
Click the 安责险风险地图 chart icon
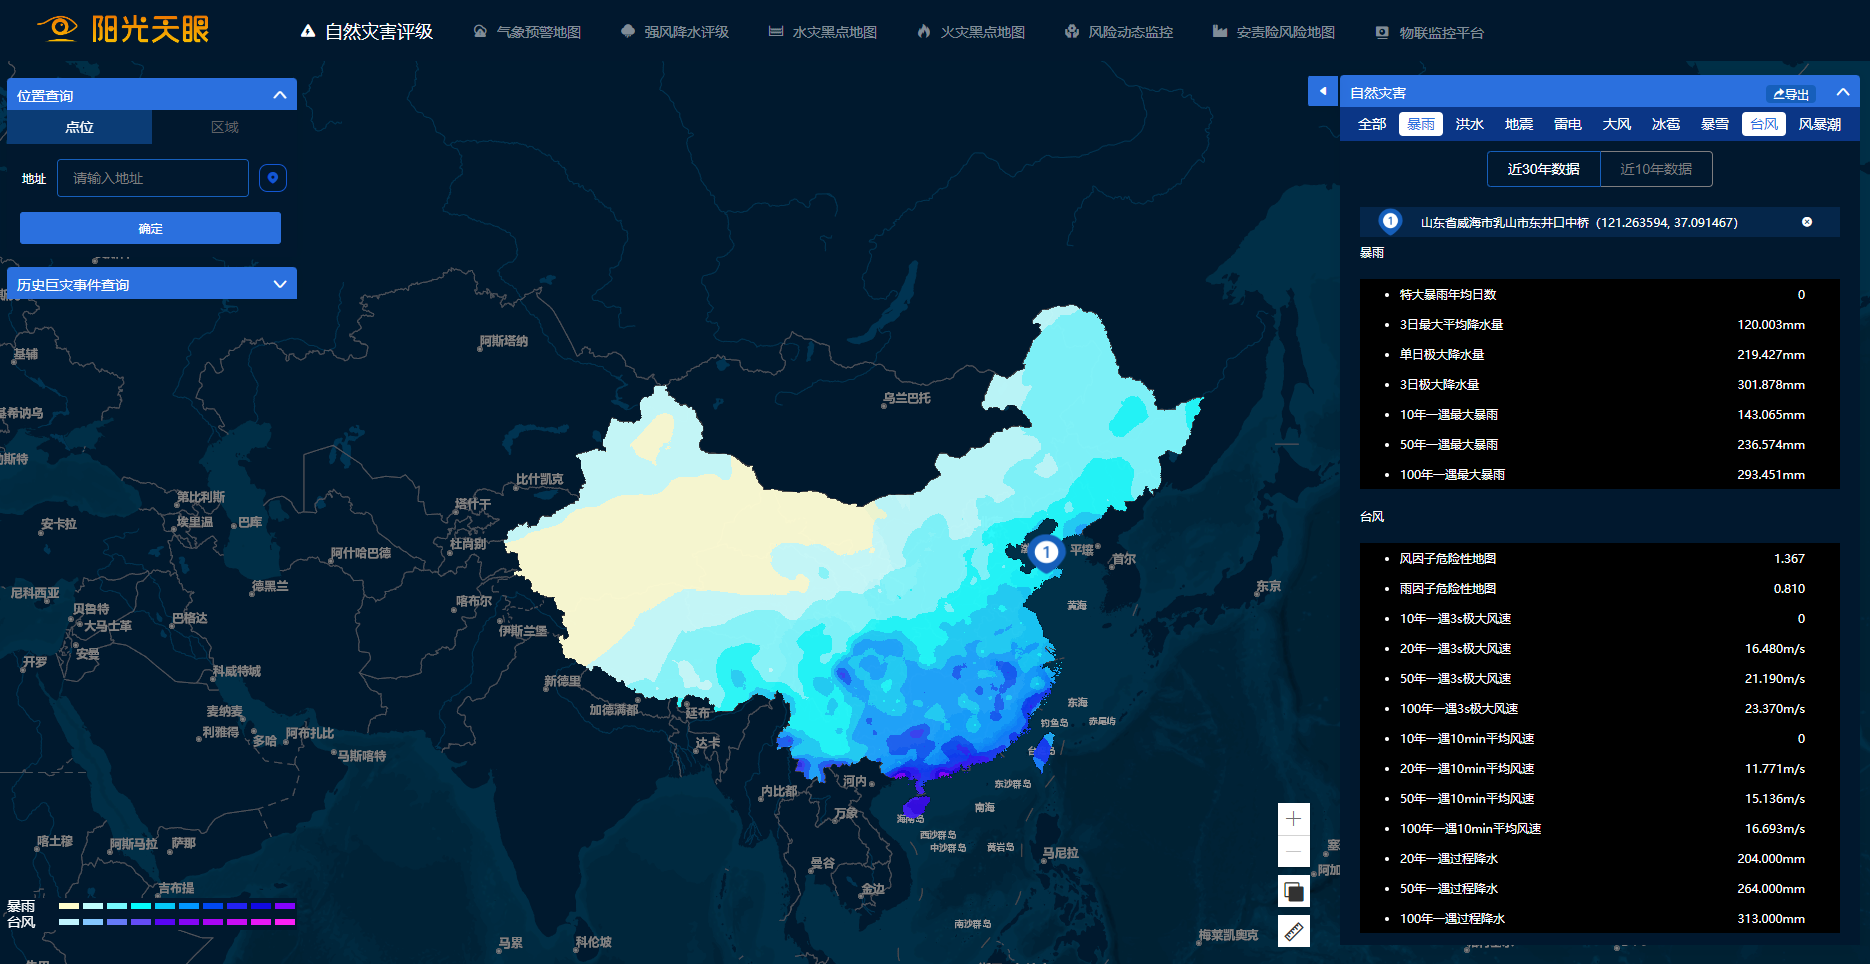click(1220, 32)
